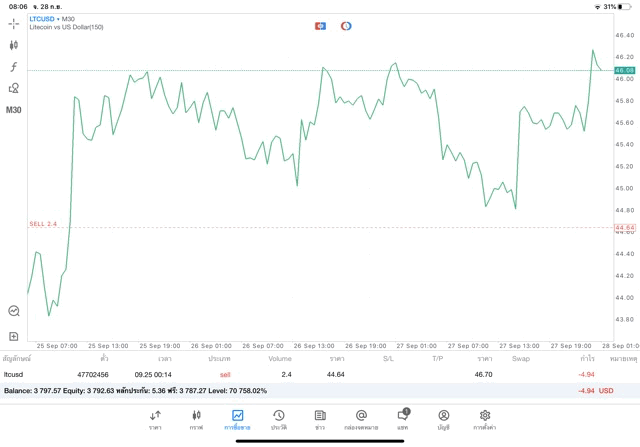Change chart type via candlestick icon

pyautogui.click(x=14, y=44)
